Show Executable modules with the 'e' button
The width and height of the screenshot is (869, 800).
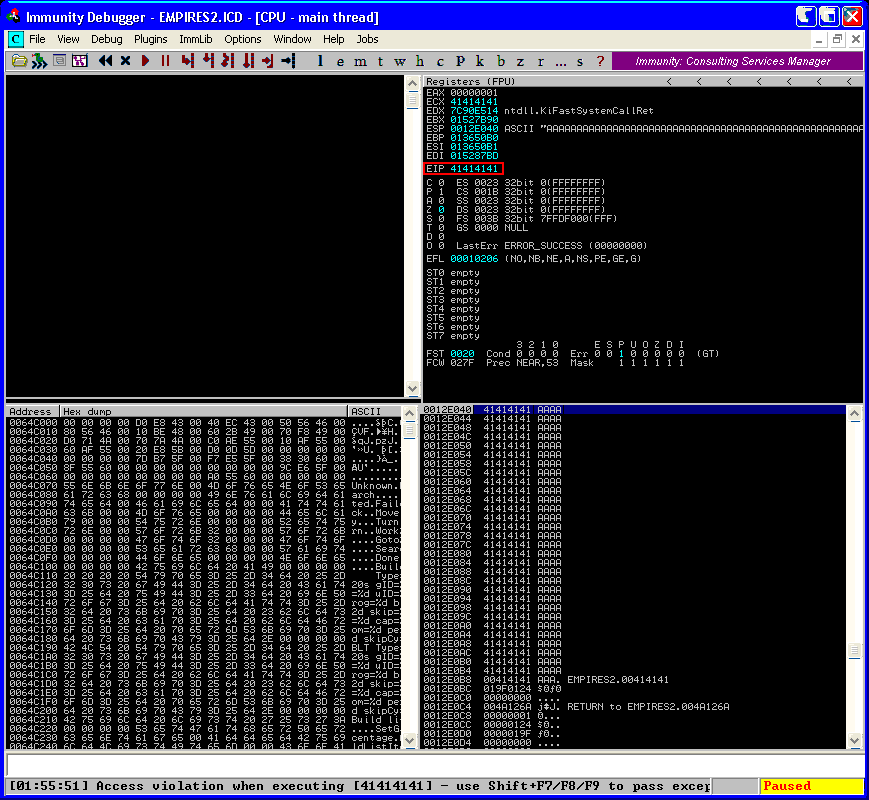pyautogui.click(x=340, y=61)
